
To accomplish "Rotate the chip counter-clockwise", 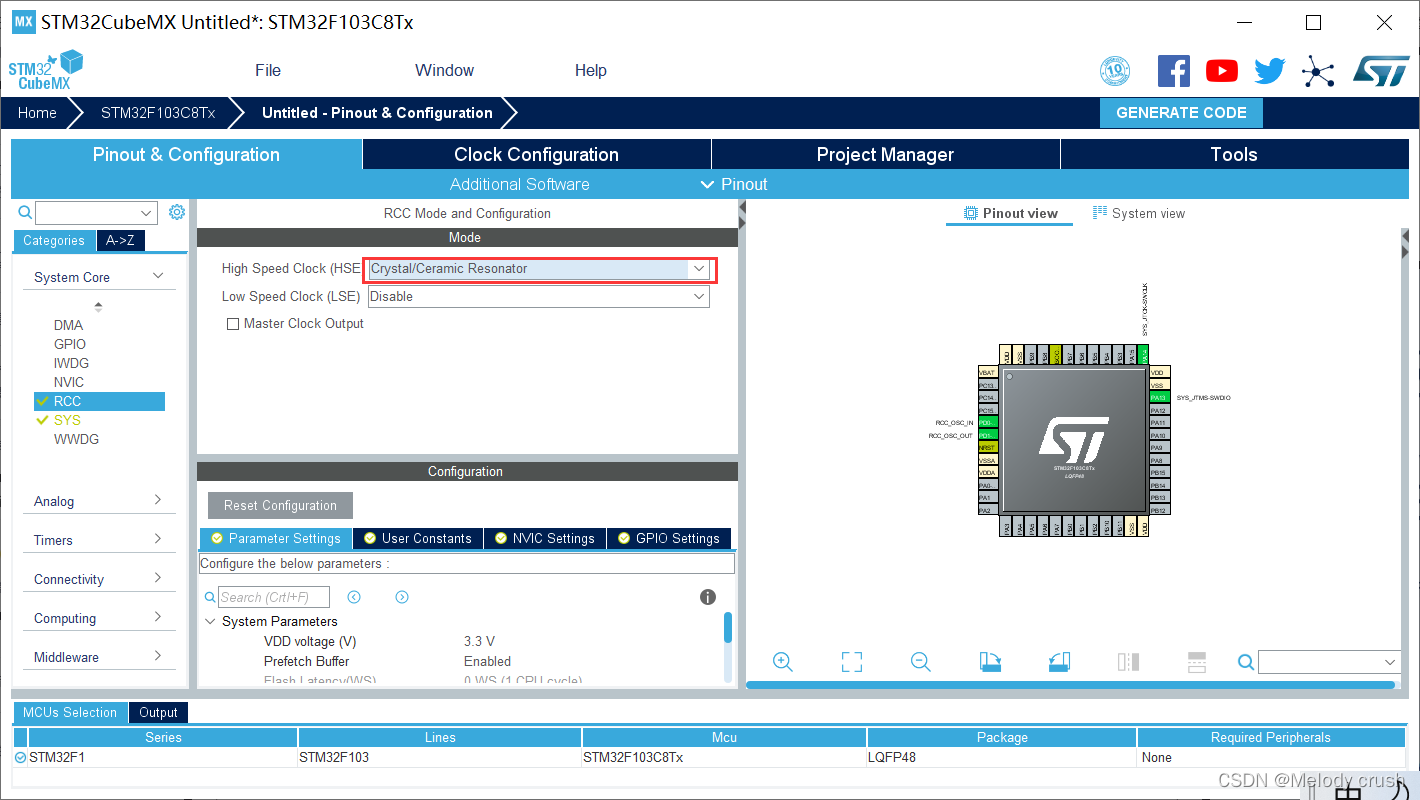I will (x=1059, y=662).
